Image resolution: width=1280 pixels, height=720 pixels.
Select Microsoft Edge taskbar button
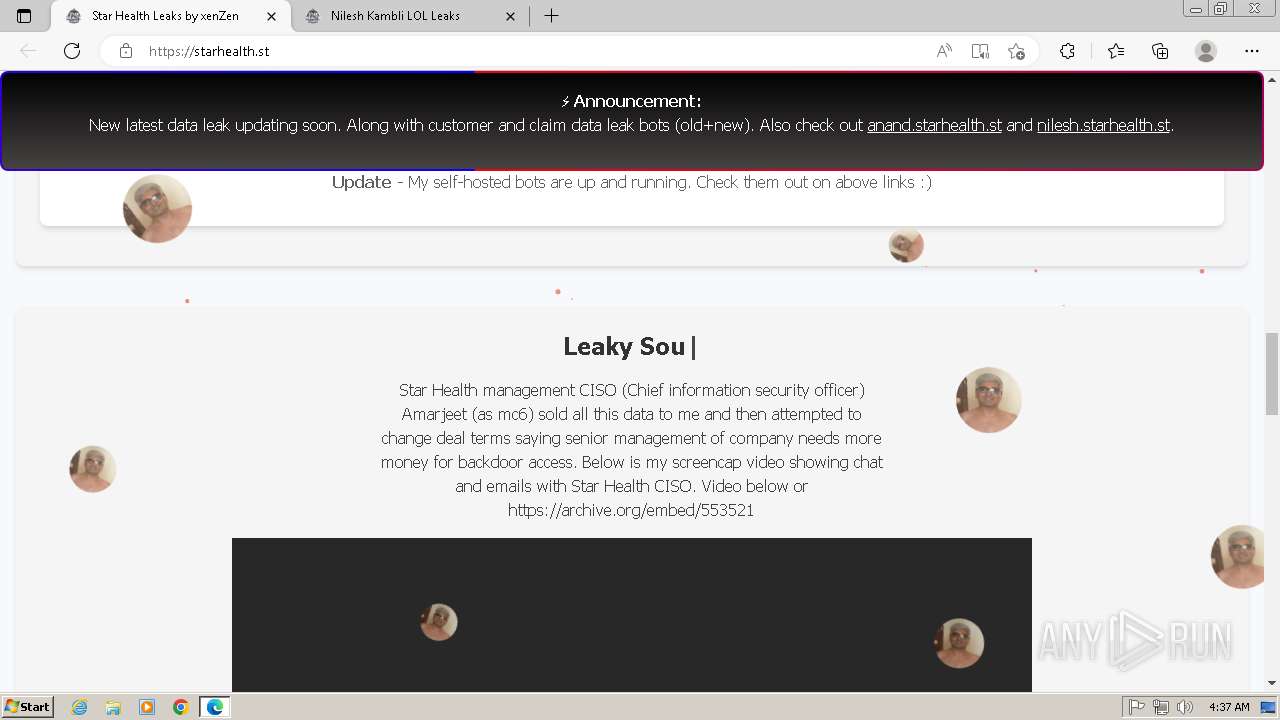(215, 707)
